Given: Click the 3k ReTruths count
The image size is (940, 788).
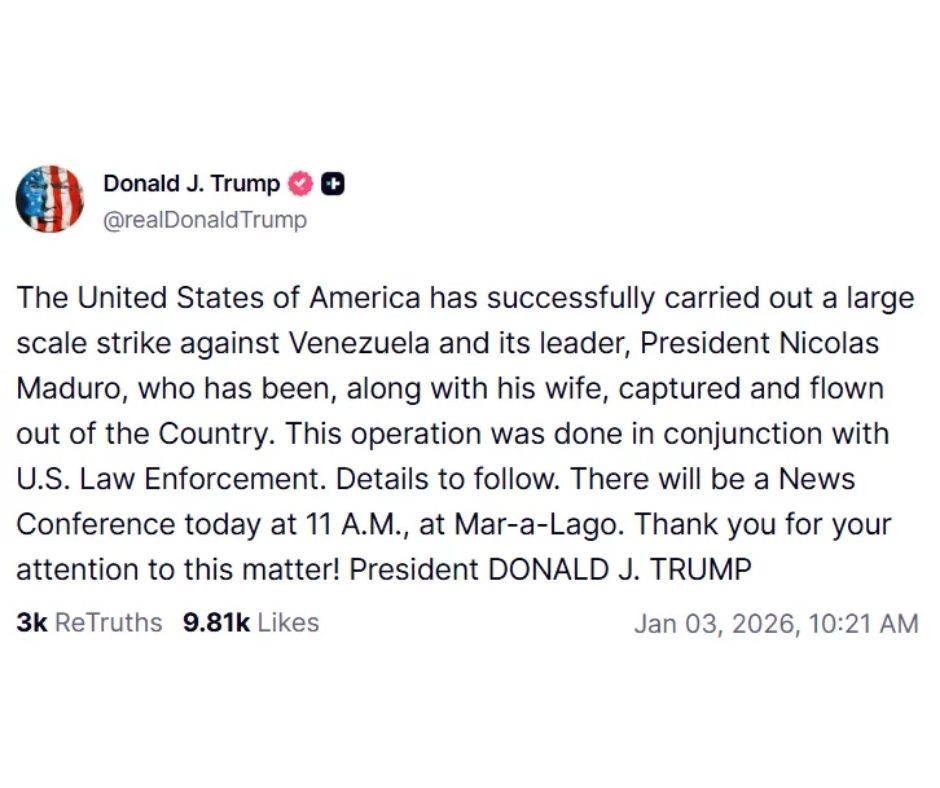Looking at the screenshot, I should 30,623.
